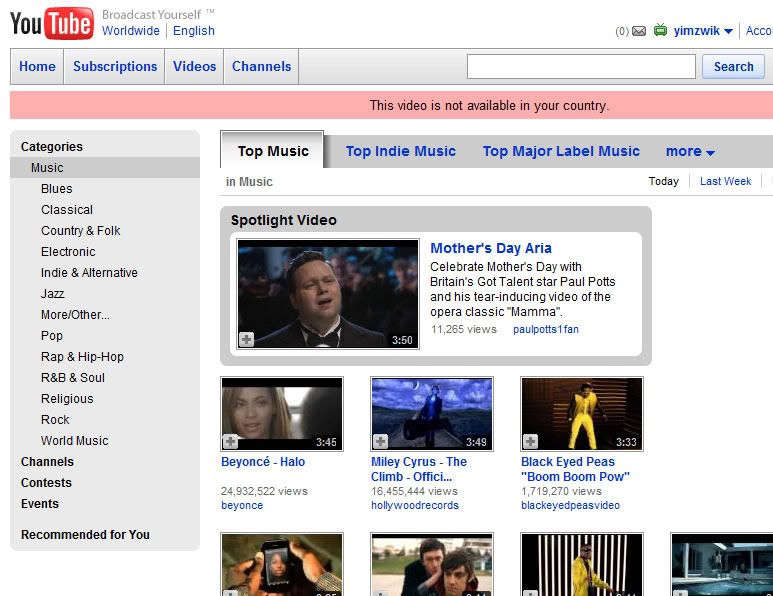The image size is (773, 596).
Task: Open the Beyoncé - Halo title link
Action: [263, 462]
